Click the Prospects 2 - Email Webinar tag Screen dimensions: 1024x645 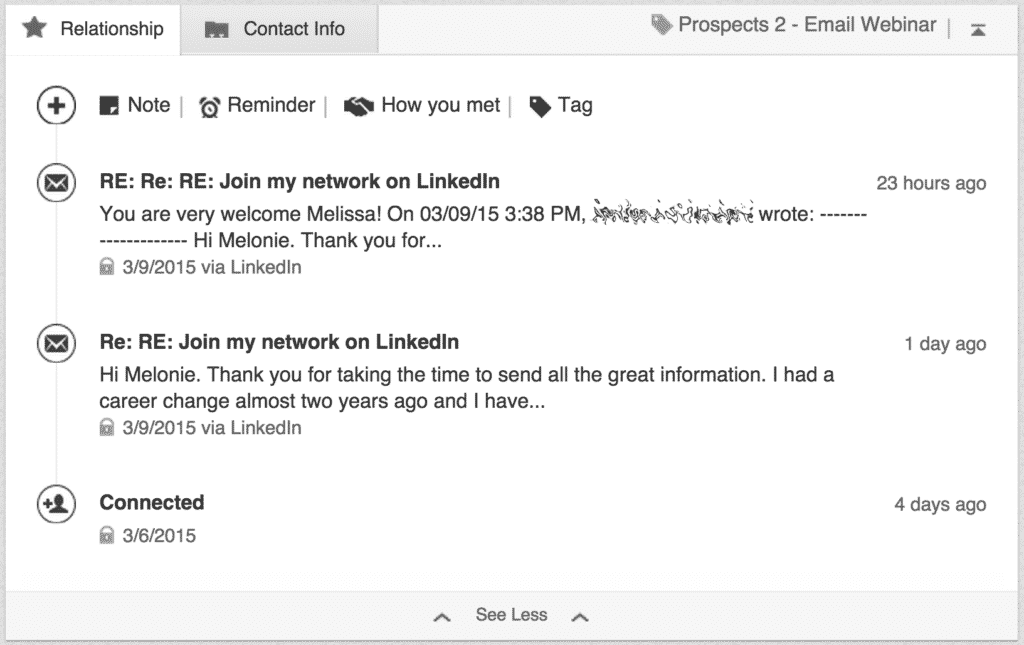point(807,25)
